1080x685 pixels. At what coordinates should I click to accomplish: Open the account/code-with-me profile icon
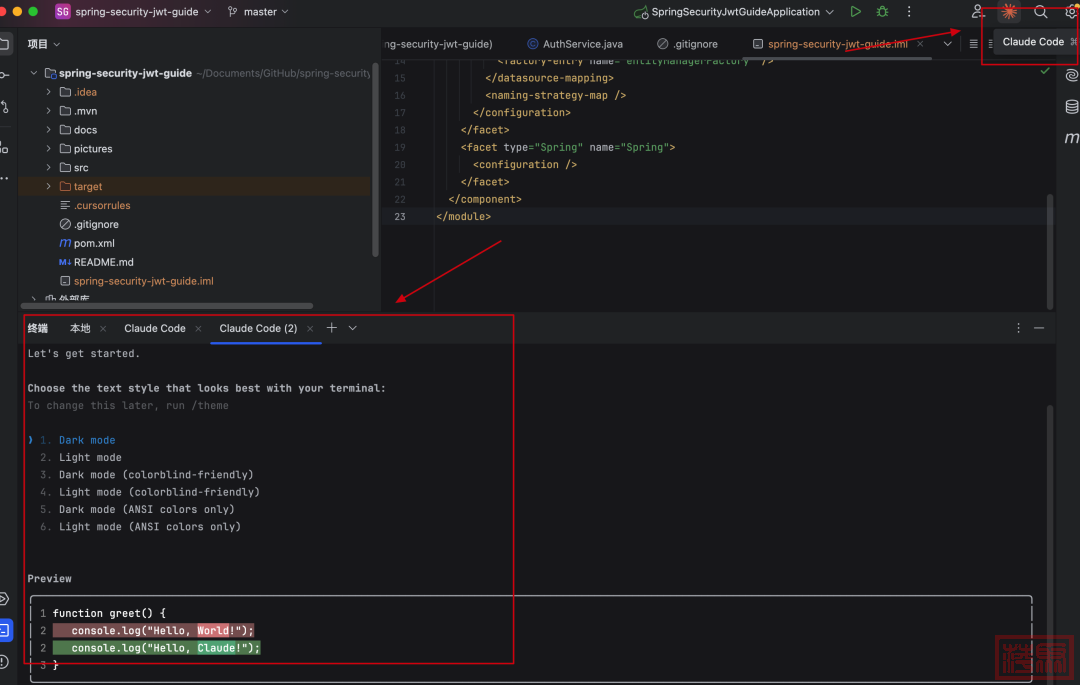tap(977, 12)
